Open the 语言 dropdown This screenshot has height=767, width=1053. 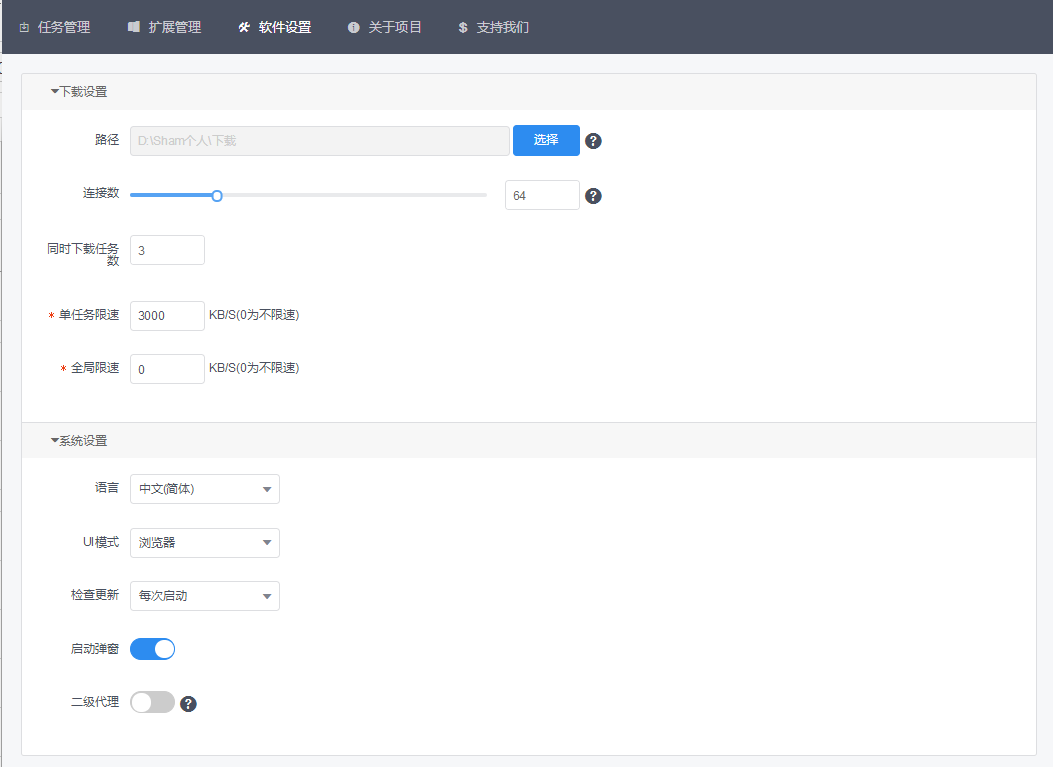pyautogui.click(x=205, y=489)
